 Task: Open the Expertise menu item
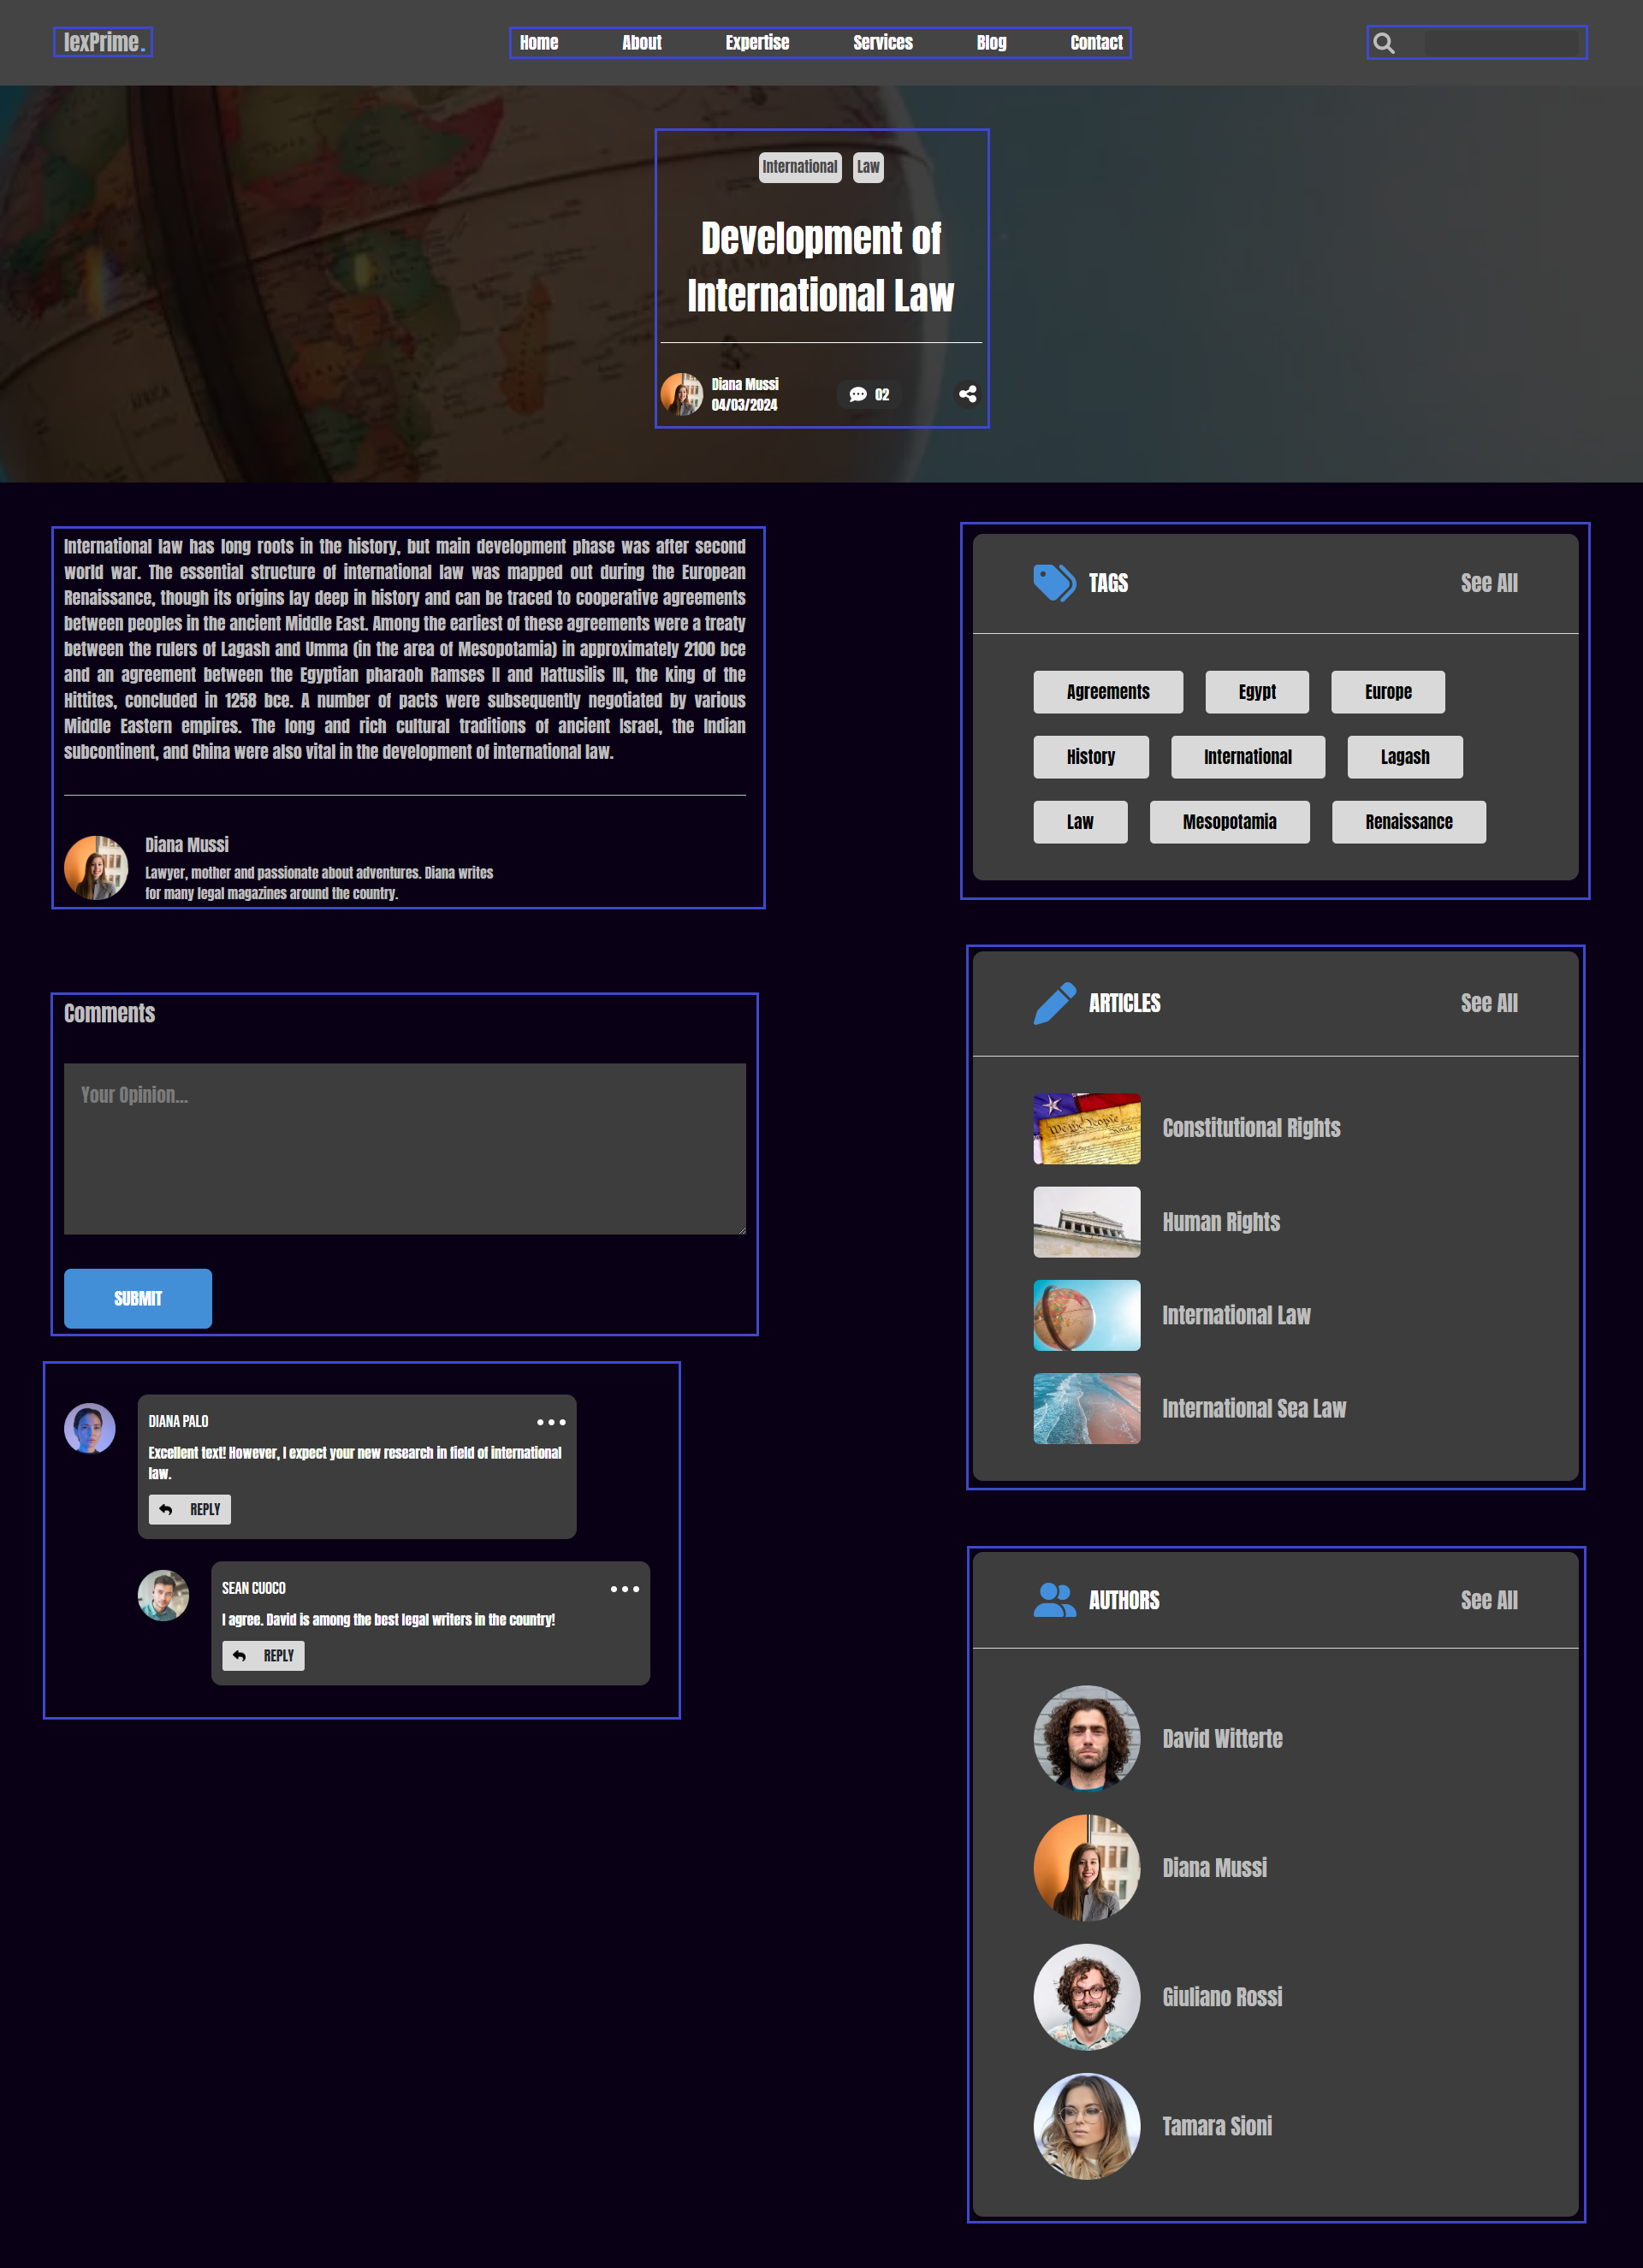pyautogui.click(x=757, y=43)
